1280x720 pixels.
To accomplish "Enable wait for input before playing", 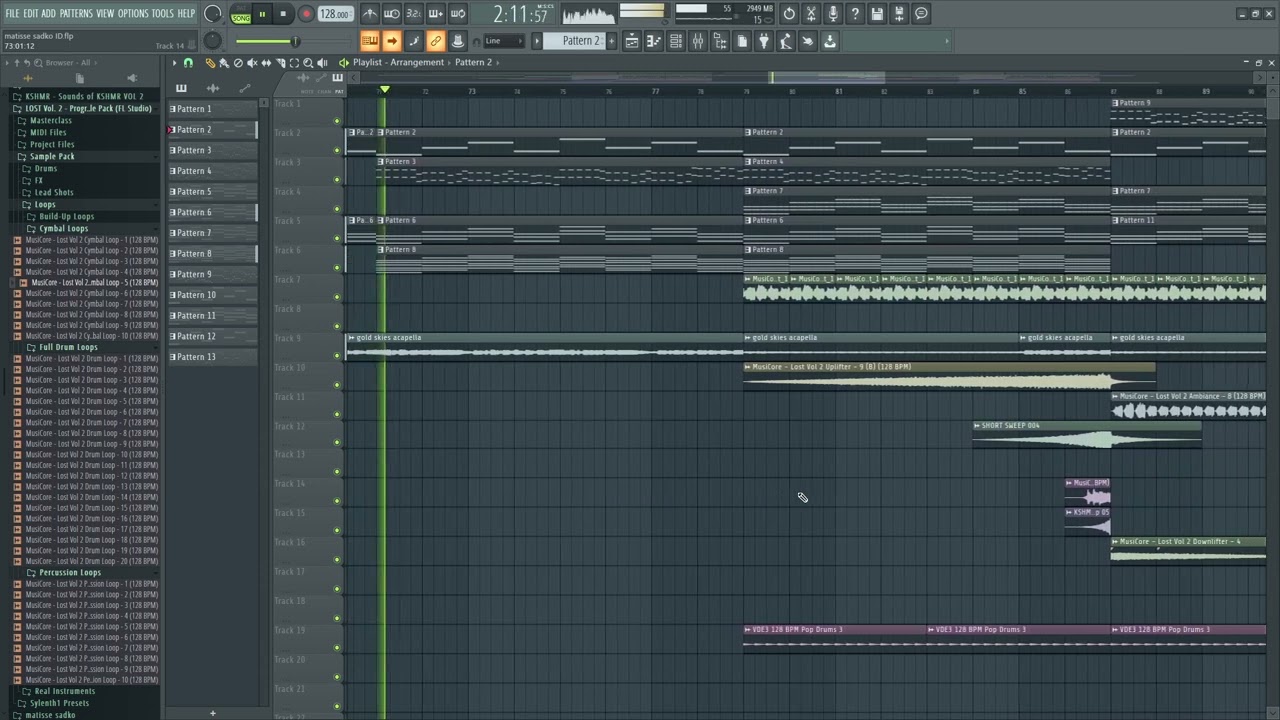I will click(x=392, y=14).
